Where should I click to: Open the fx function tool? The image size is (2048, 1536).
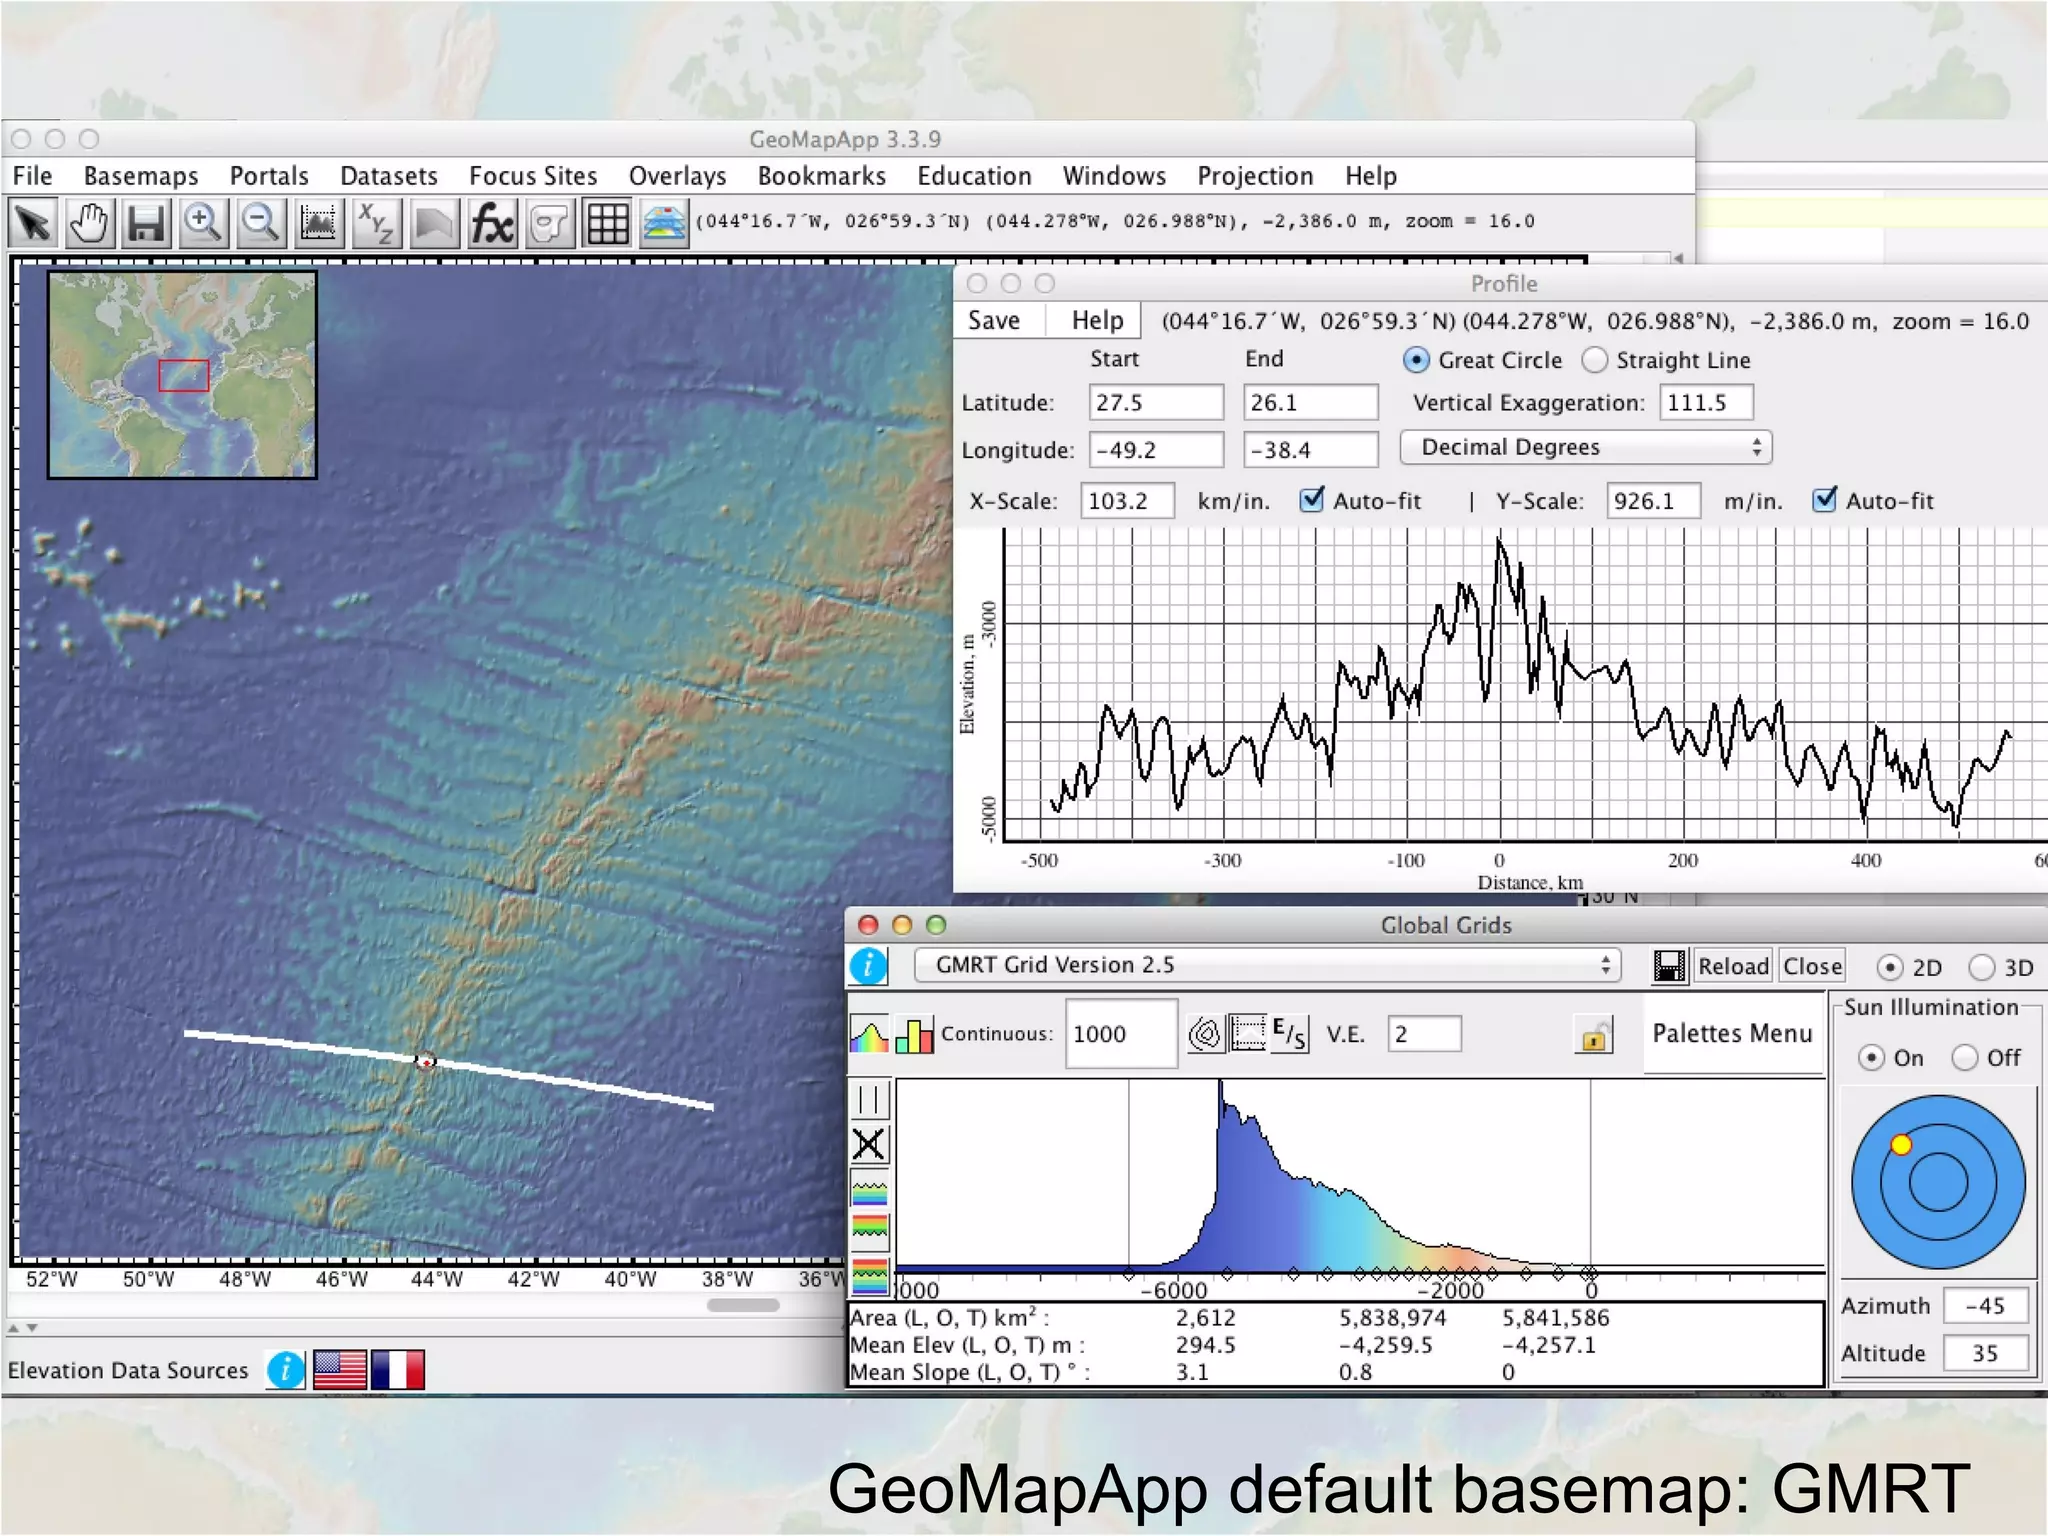pos(491,223)
